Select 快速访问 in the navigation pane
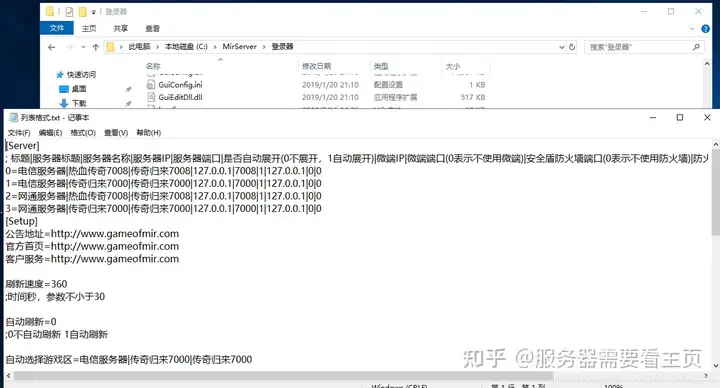The image size is (720, 388). pyautogui.click(x=81, y=74)
